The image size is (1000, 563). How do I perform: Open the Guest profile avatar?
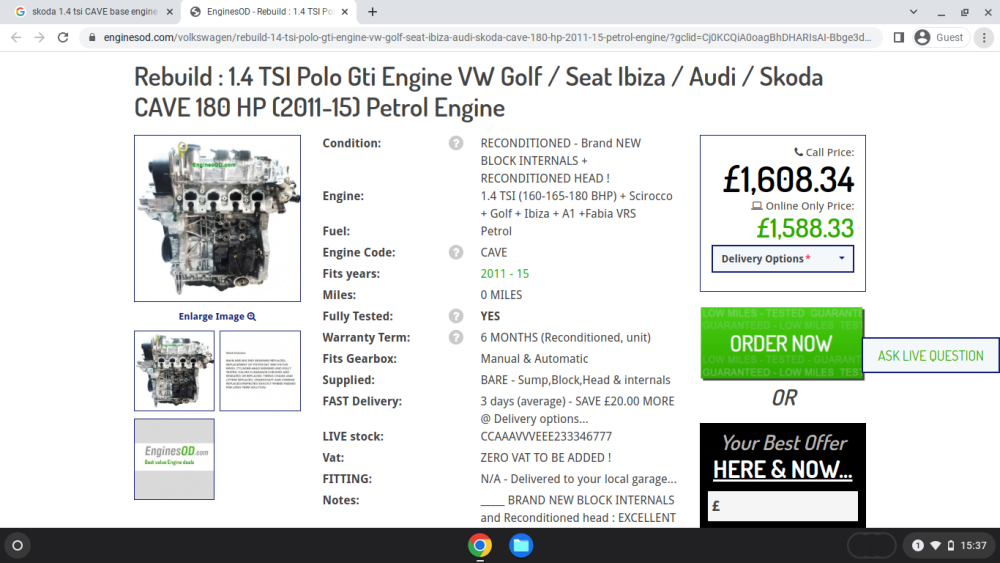922,38
